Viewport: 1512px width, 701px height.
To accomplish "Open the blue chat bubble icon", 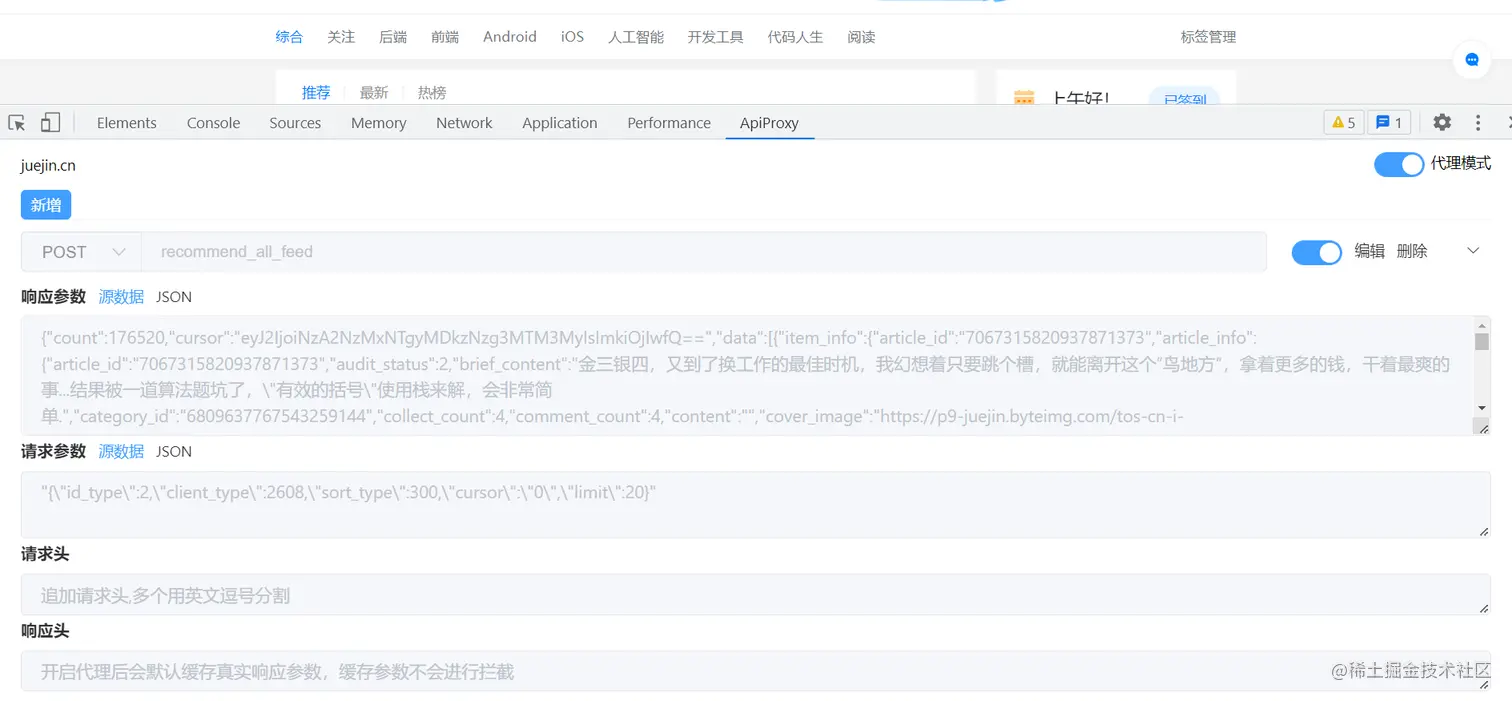I will tap(1472, 60).
